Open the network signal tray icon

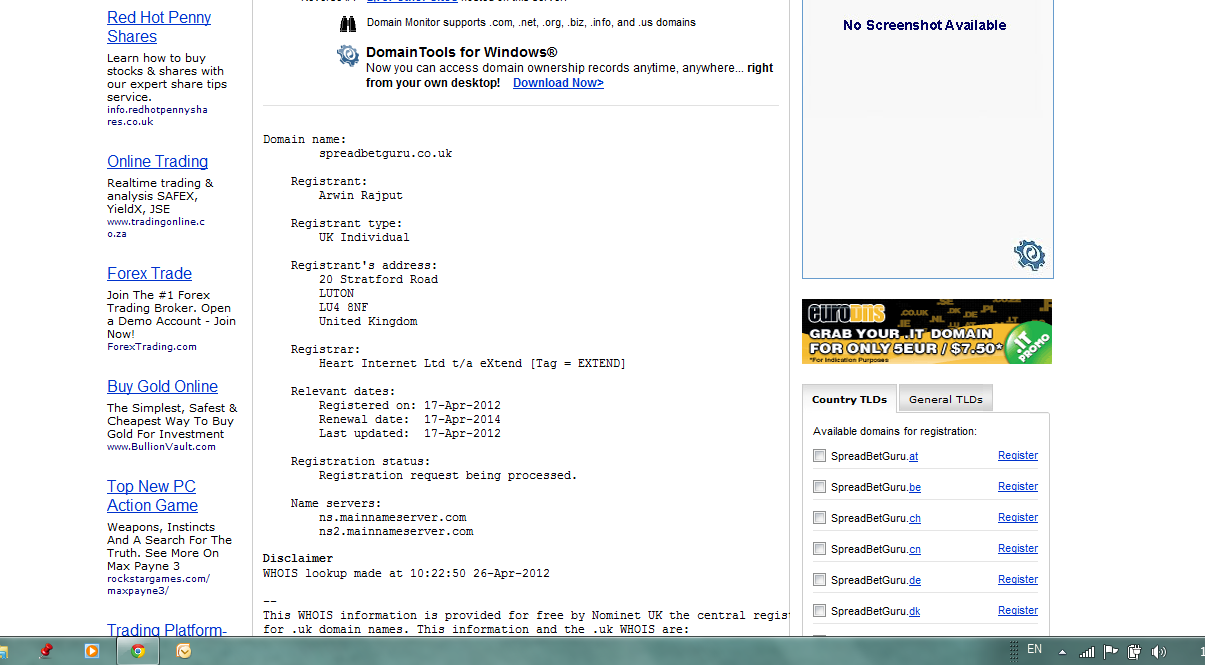click(x=1087, y=652)
